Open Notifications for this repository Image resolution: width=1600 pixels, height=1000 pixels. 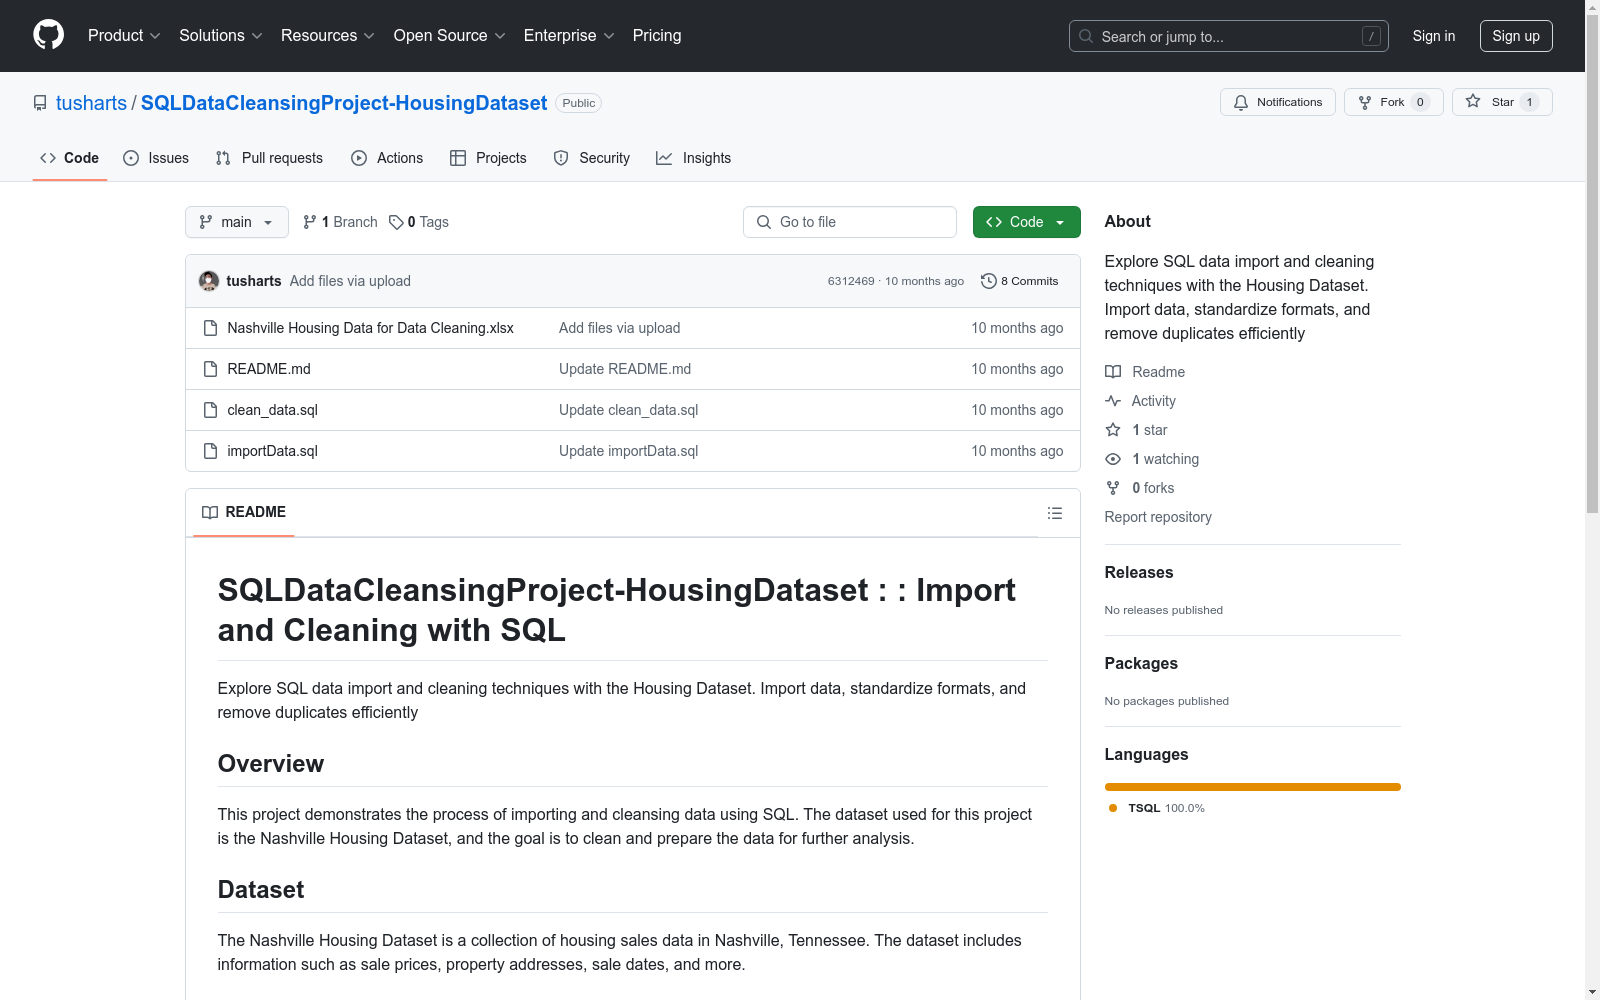tap(1278, 102)
